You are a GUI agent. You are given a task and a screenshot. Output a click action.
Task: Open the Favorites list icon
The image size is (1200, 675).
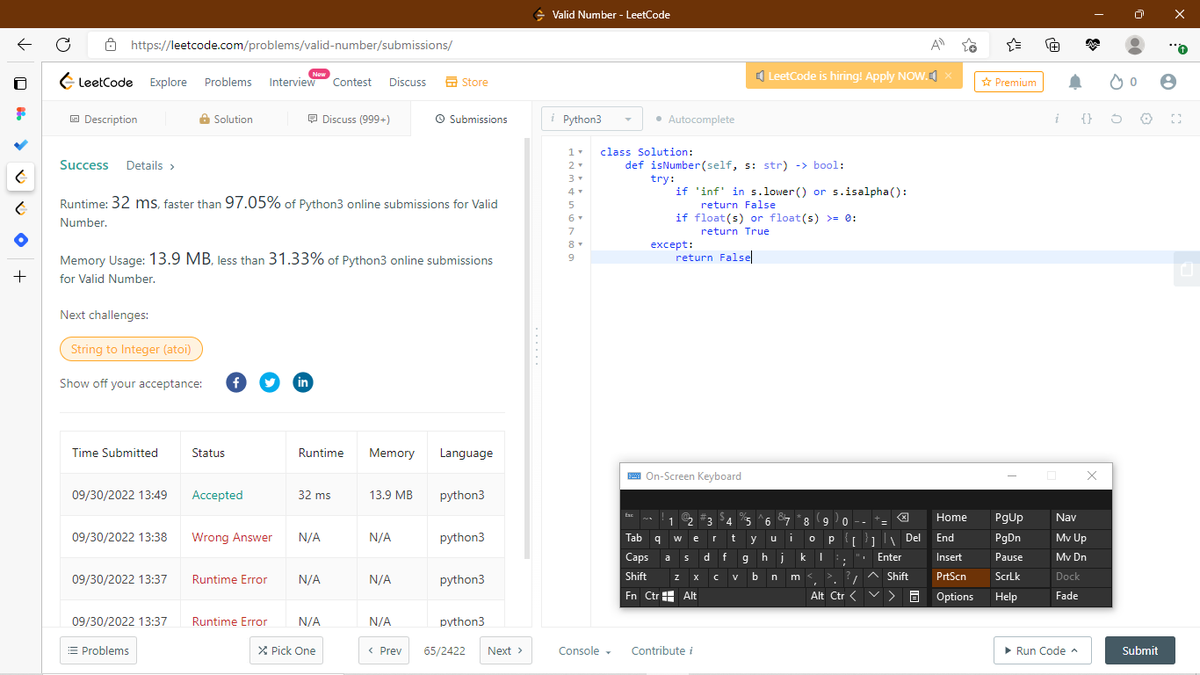pos(1012,45)
